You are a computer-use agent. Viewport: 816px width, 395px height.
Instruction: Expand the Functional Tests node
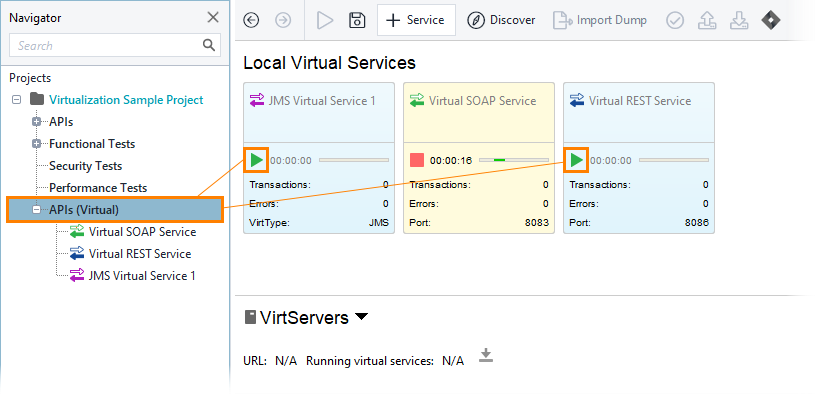click(36, 144)
